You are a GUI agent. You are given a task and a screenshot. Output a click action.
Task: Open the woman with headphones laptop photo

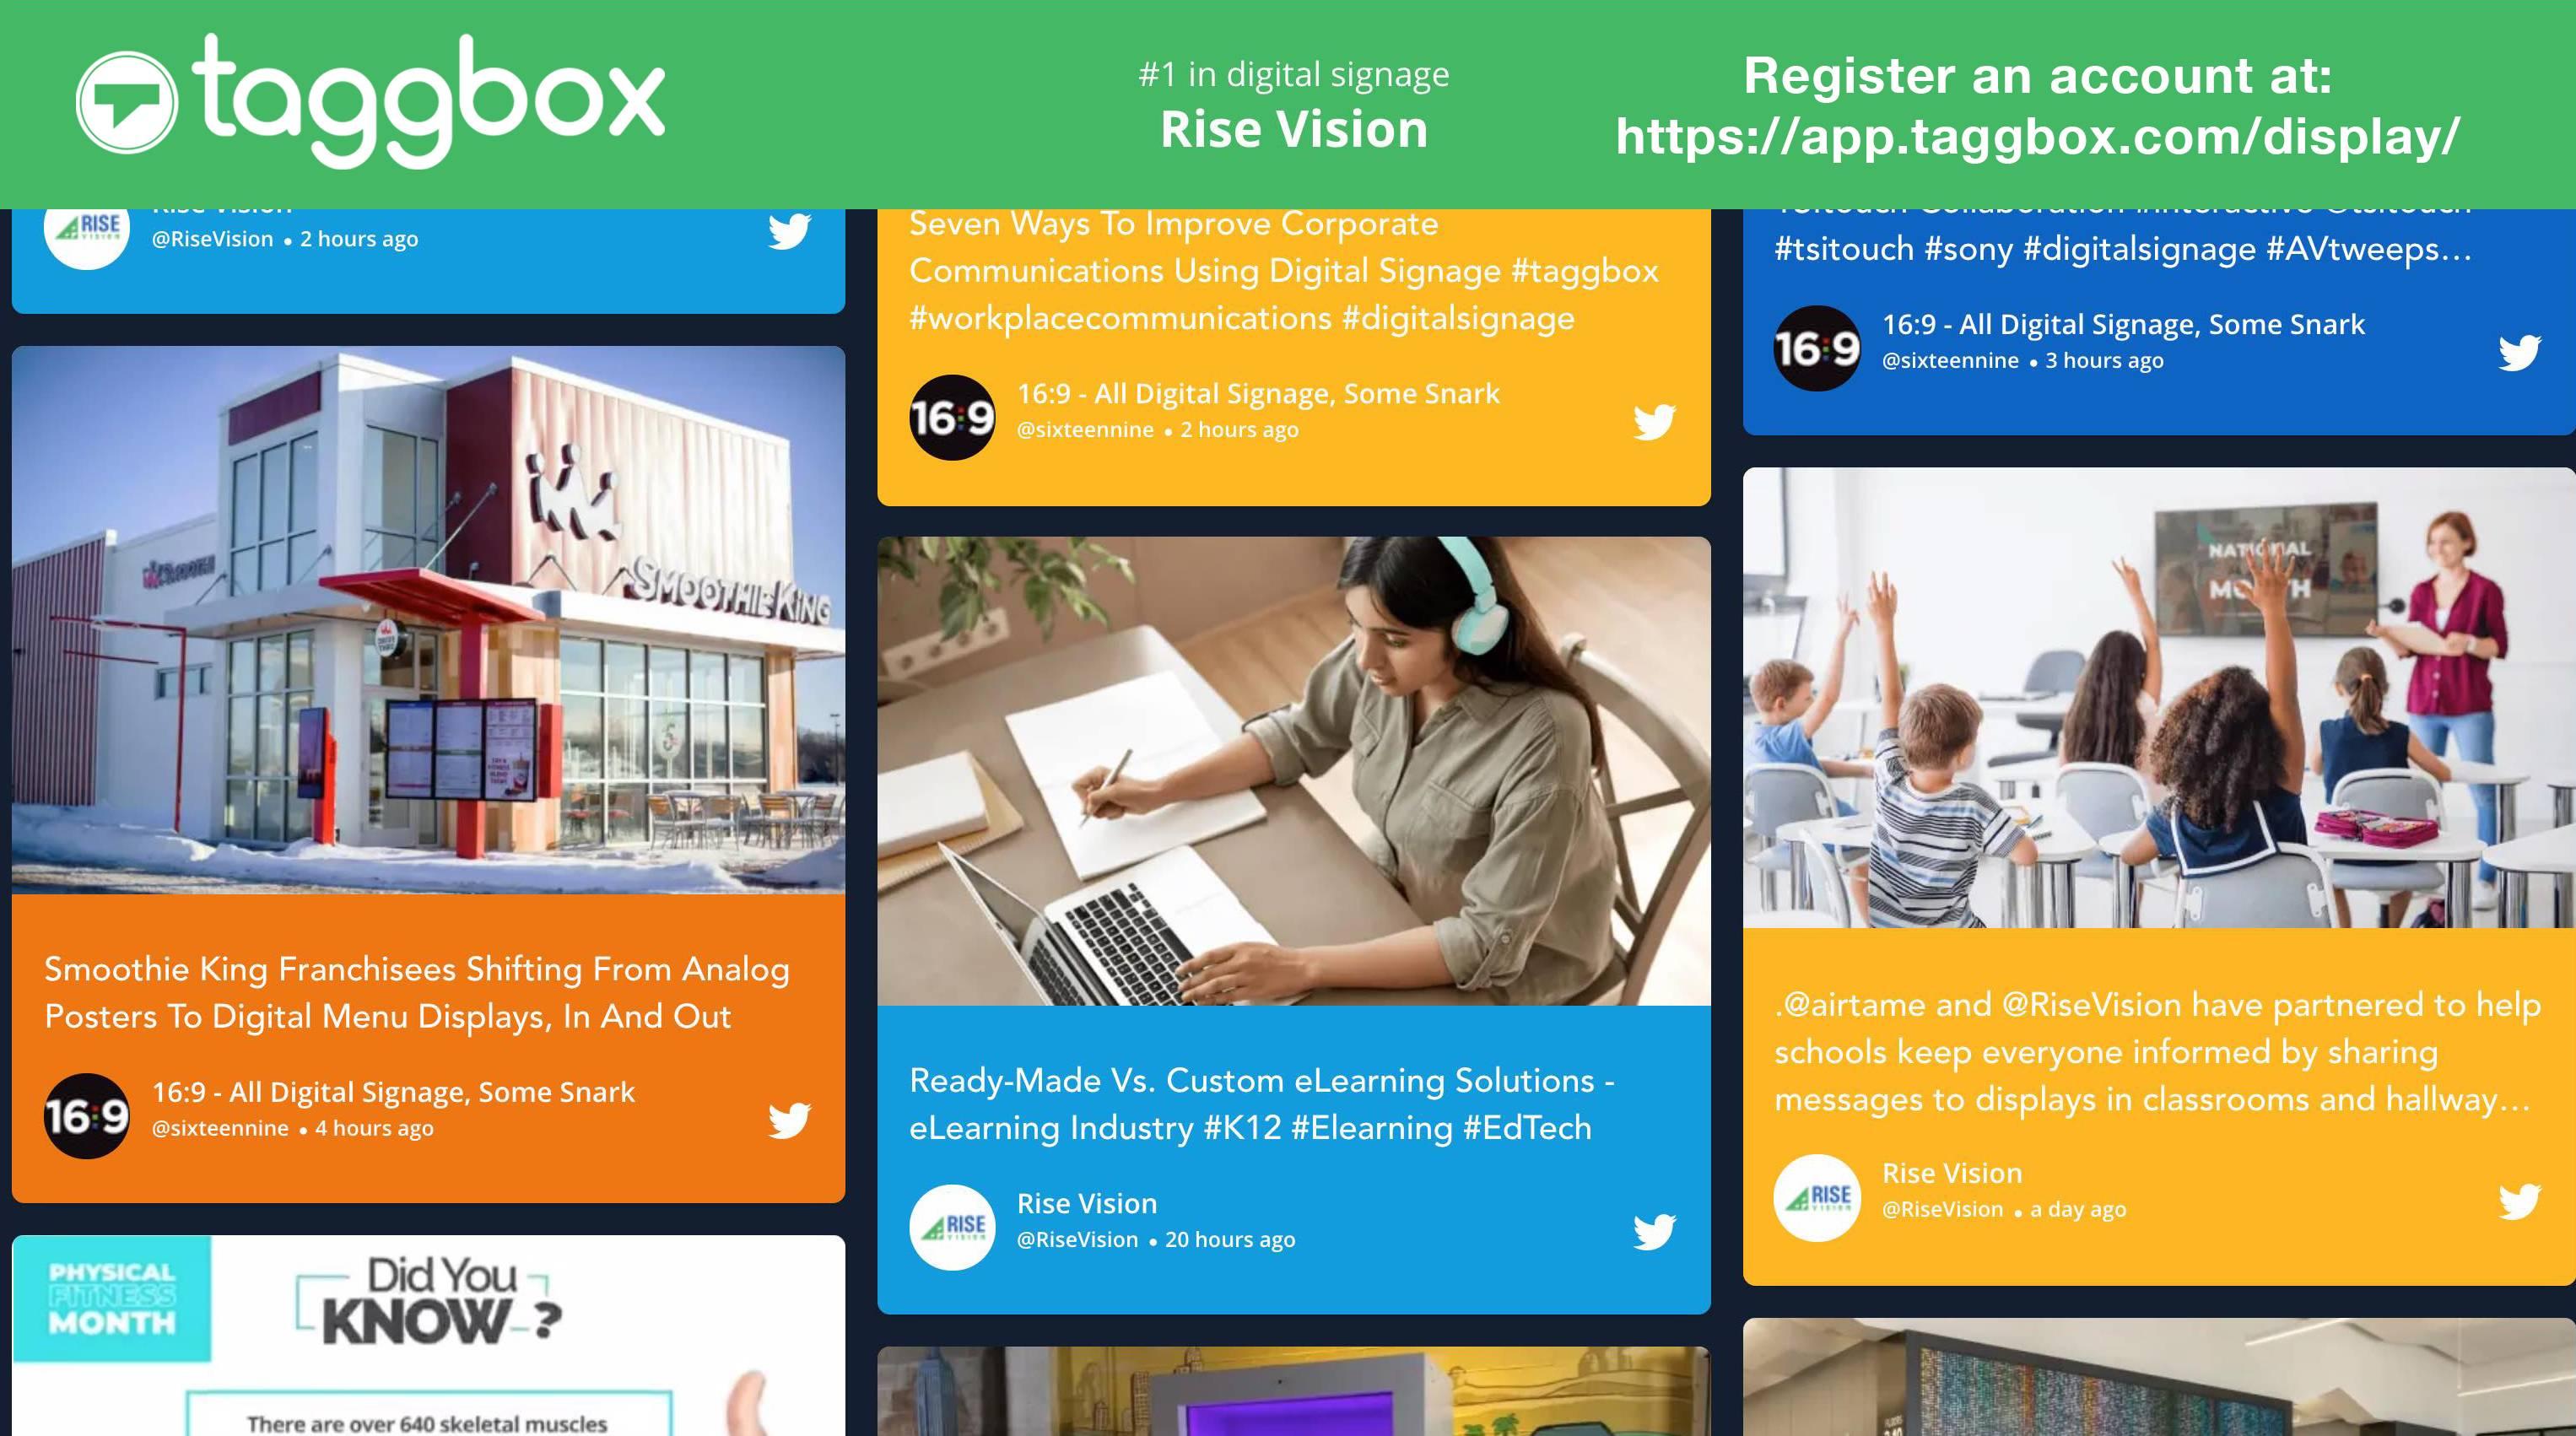click(x=1294, y=771)
